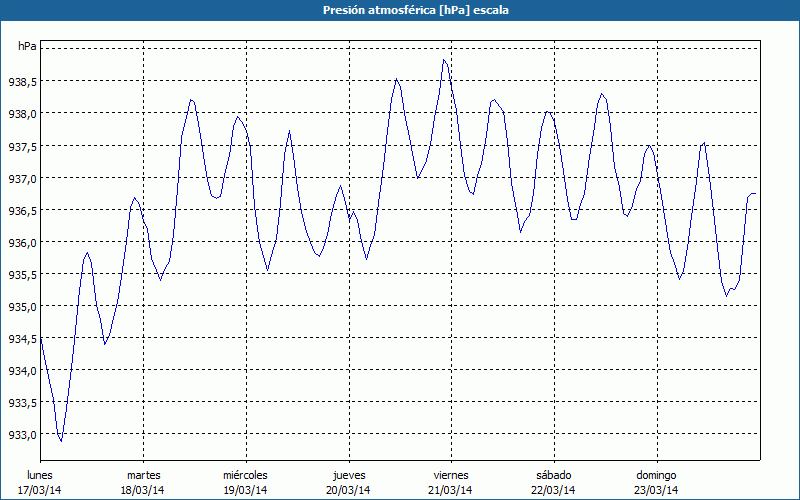Click the lowest dip of the pressure curve

[x=61, y=440]
